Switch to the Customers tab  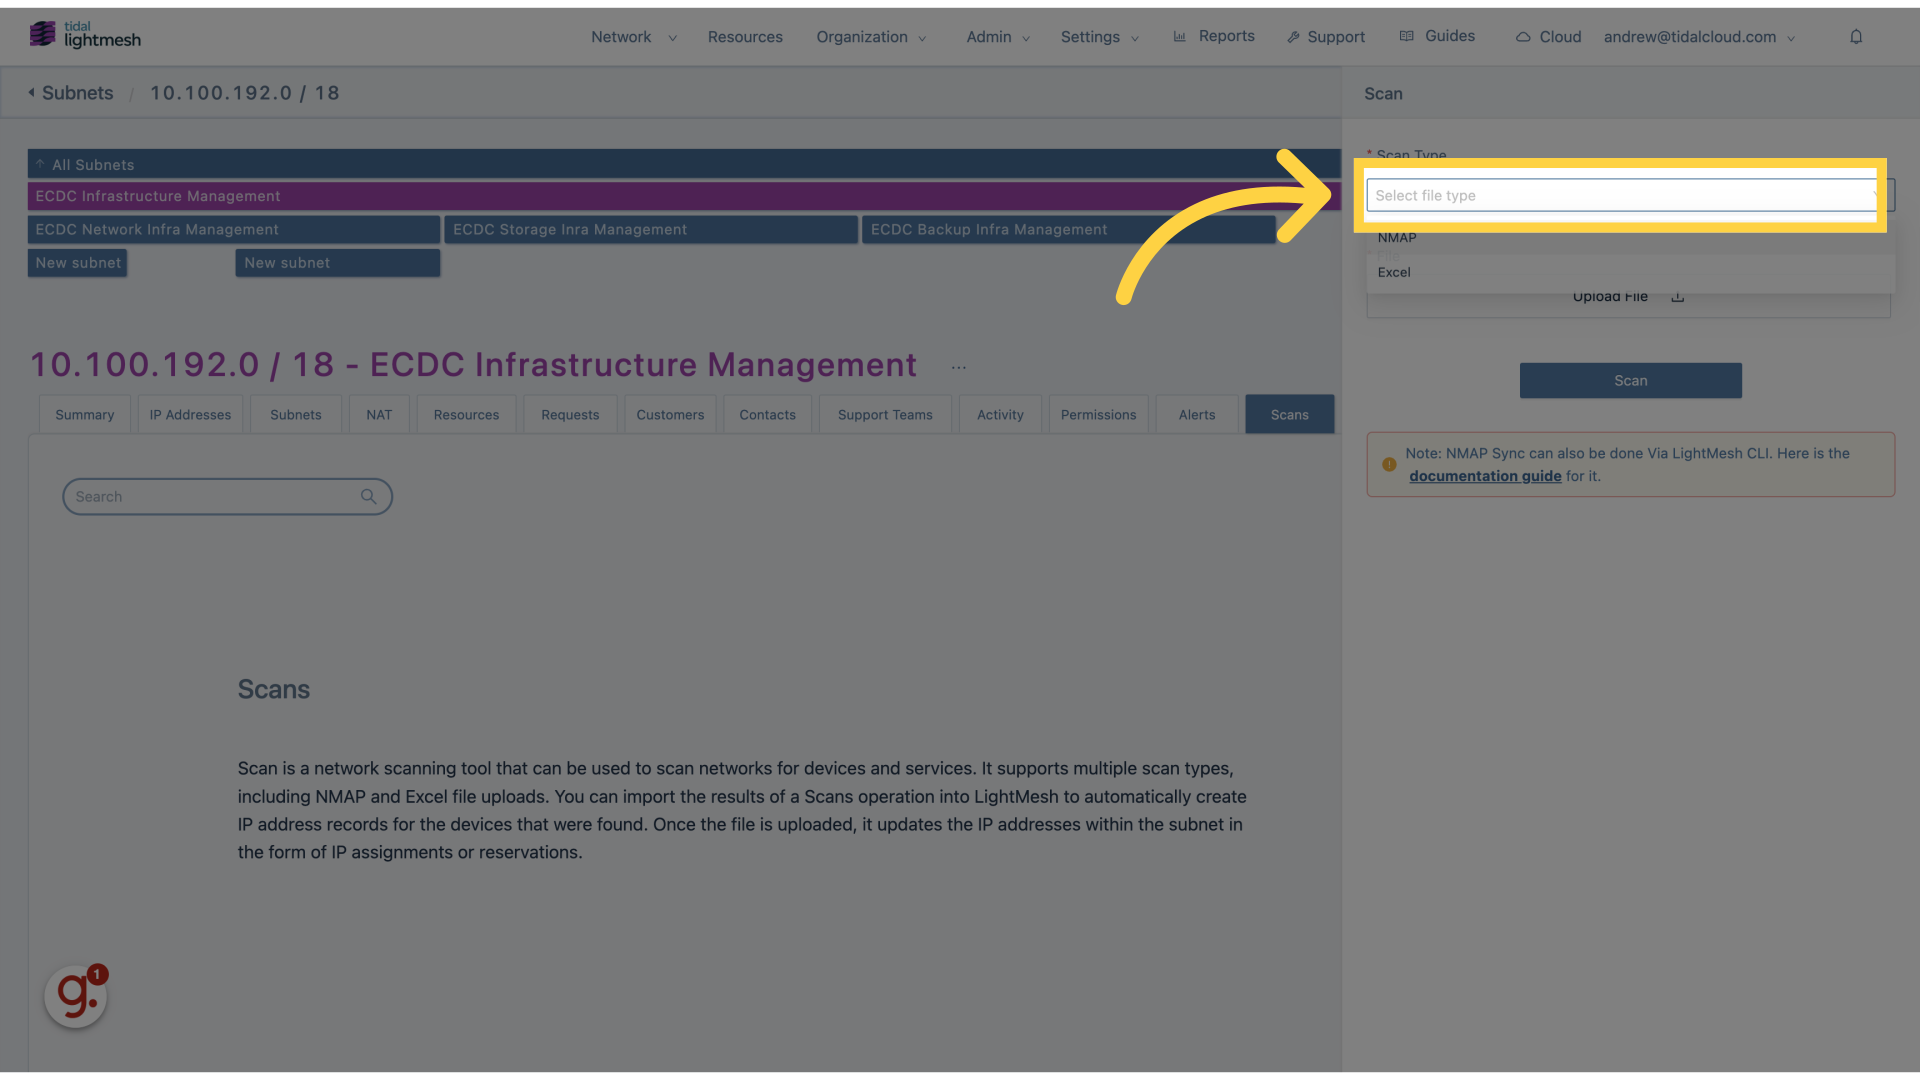pyautogui.click(x=670, y=415)
